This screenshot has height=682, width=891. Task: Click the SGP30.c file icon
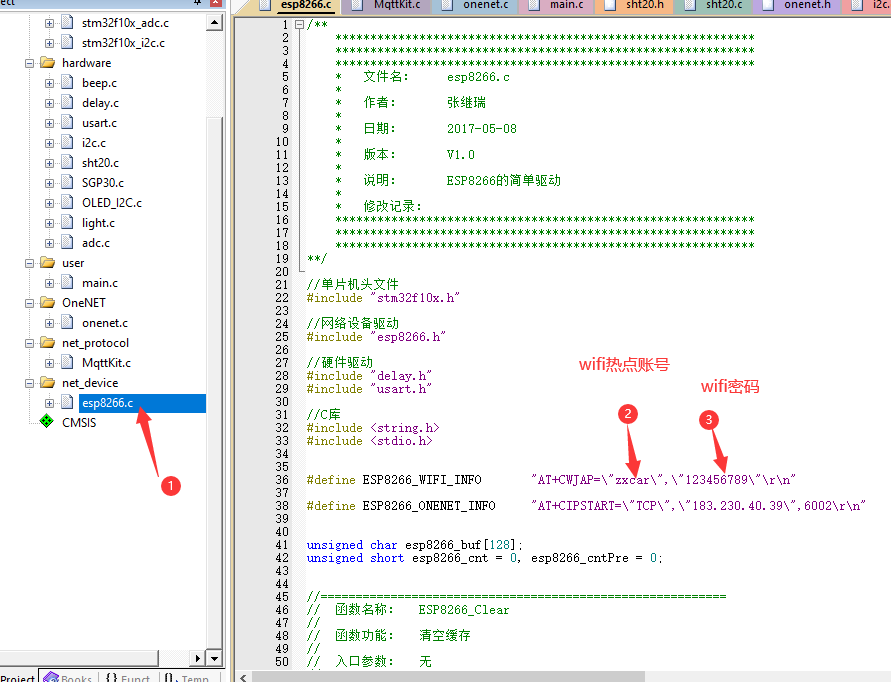point(67,182)
